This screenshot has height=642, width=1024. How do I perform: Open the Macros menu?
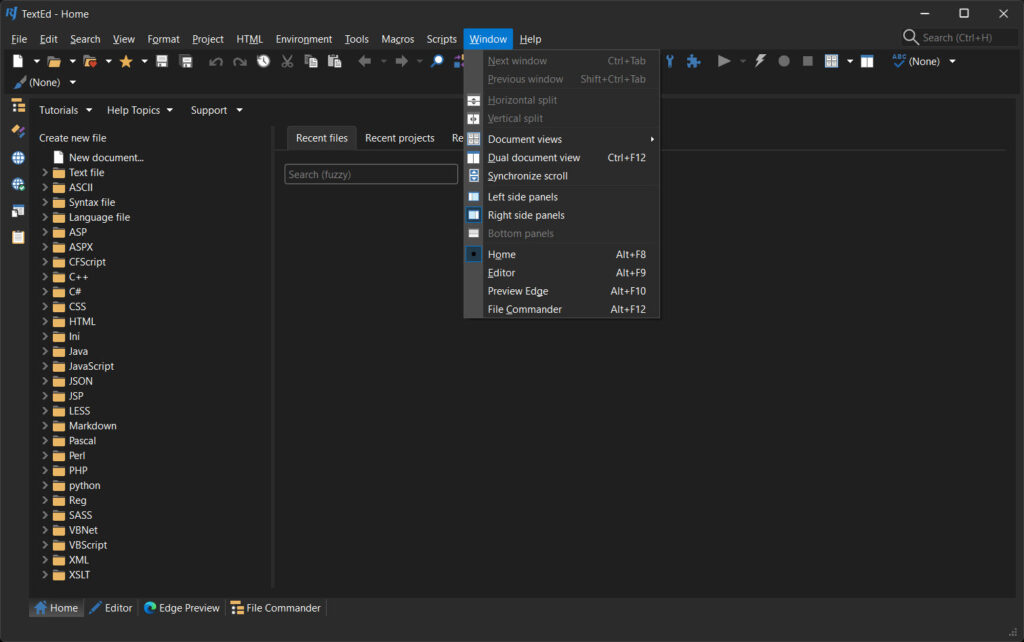pyautogui.click(x=398, y=39)
